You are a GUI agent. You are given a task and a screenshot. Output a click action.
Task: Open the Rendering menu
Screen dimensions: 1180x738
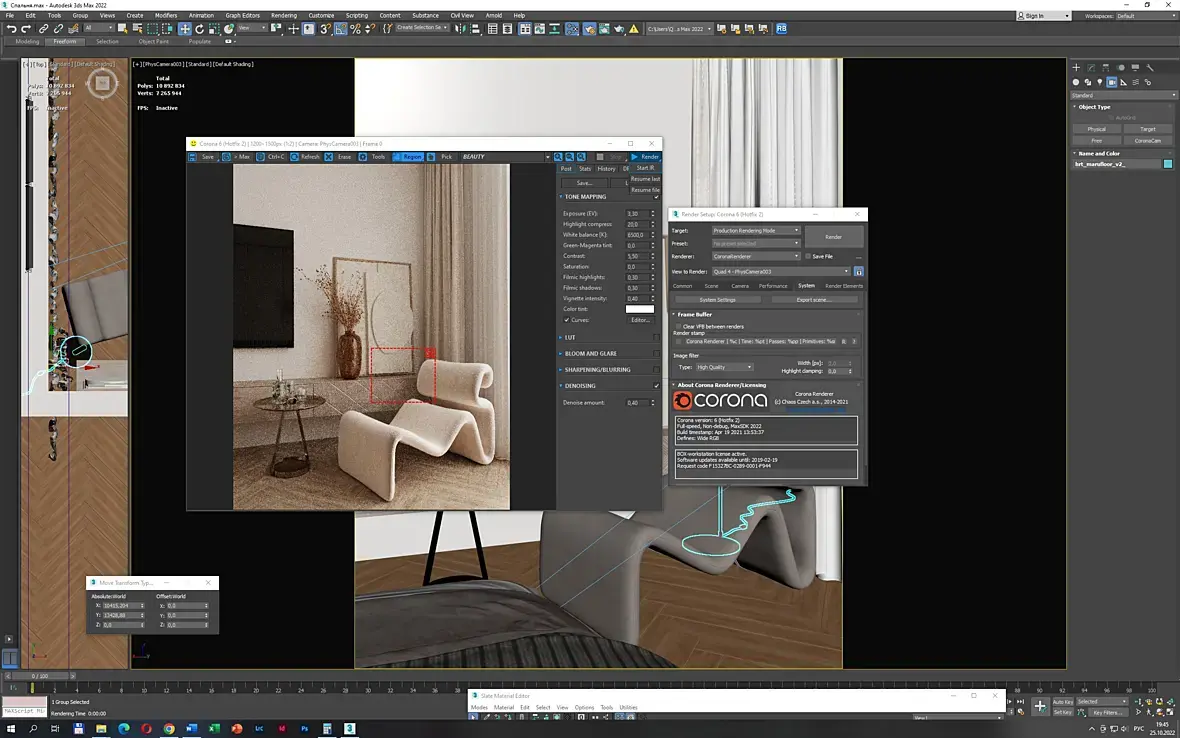point(283,15)
